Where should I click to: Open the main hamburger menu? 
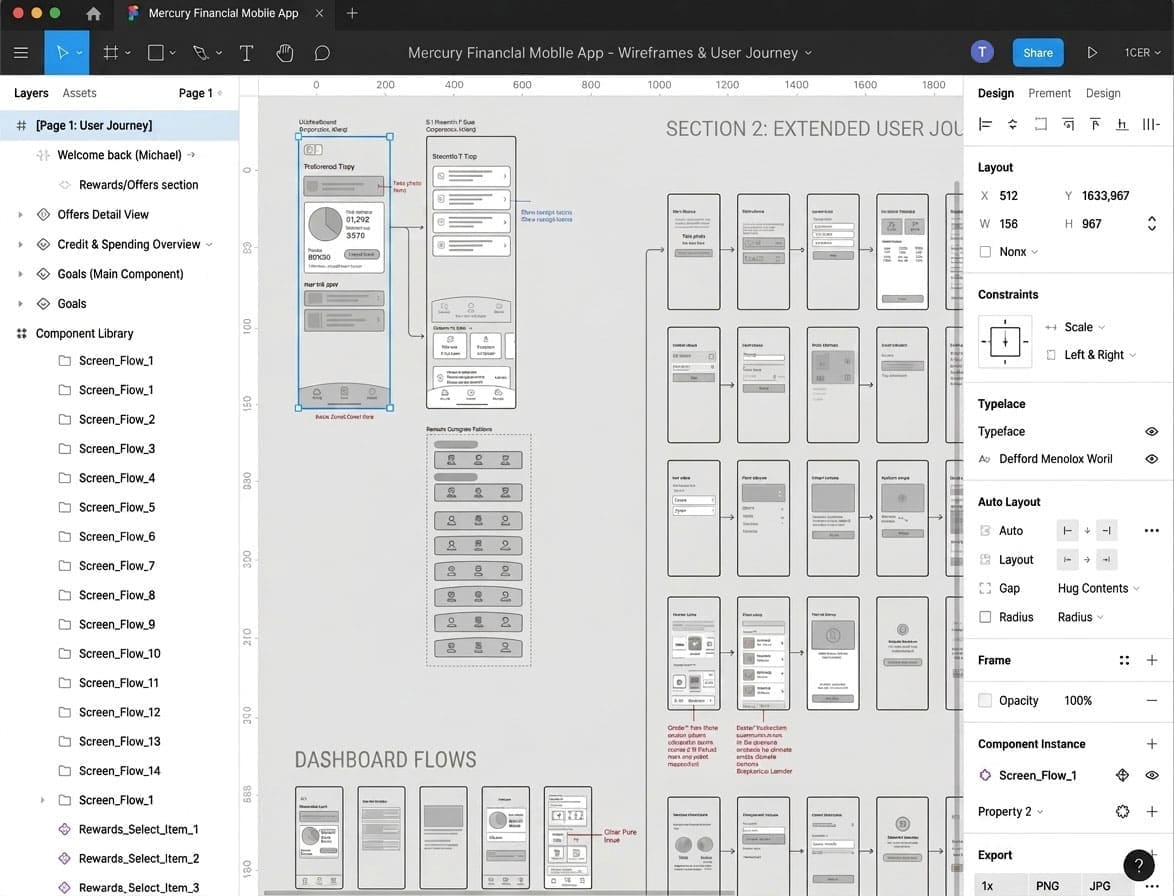pyautogui.click(x=21, y=52)
